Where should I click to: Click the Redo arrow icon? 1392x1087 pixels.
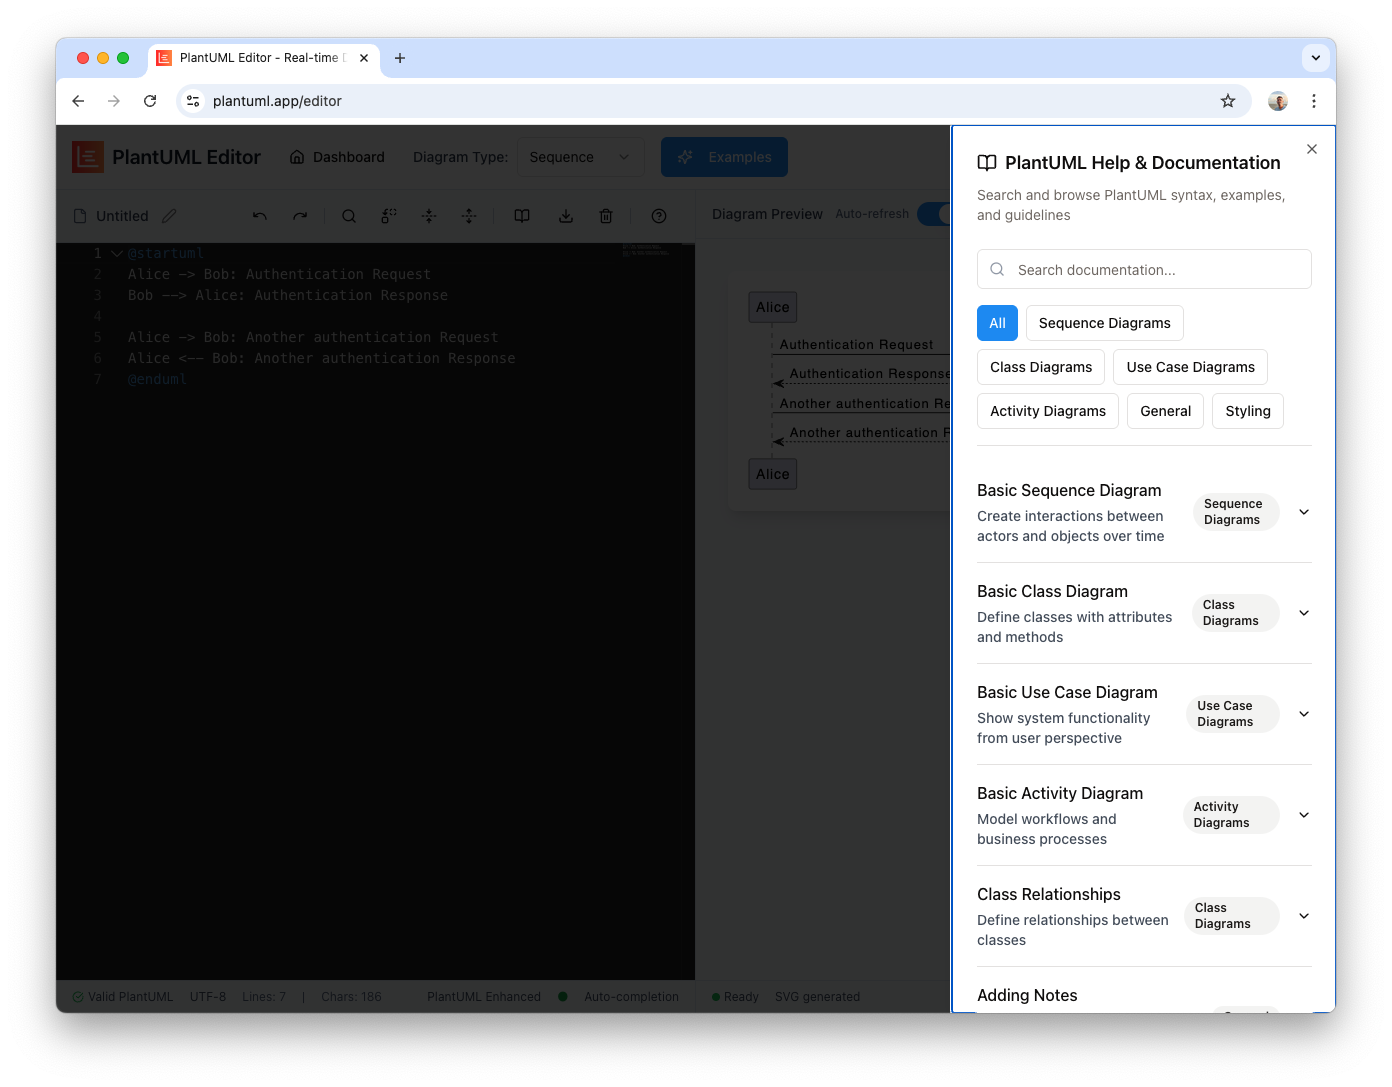click(x=300, y=216)
